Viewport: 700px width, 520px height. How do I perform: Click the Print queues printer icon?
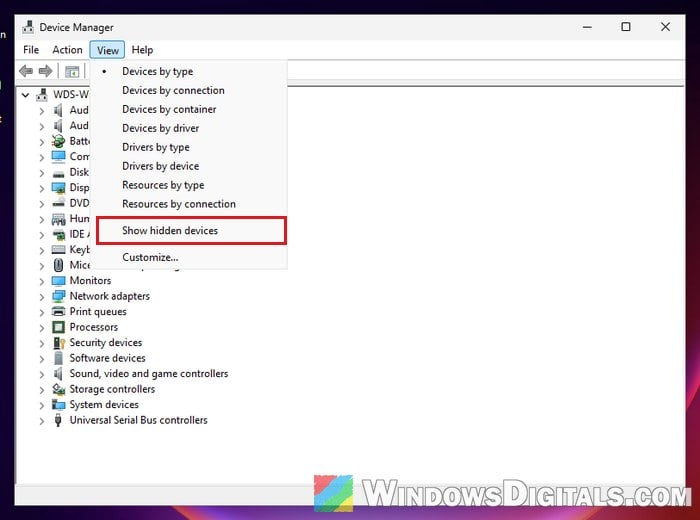click(x=58, y=312)
